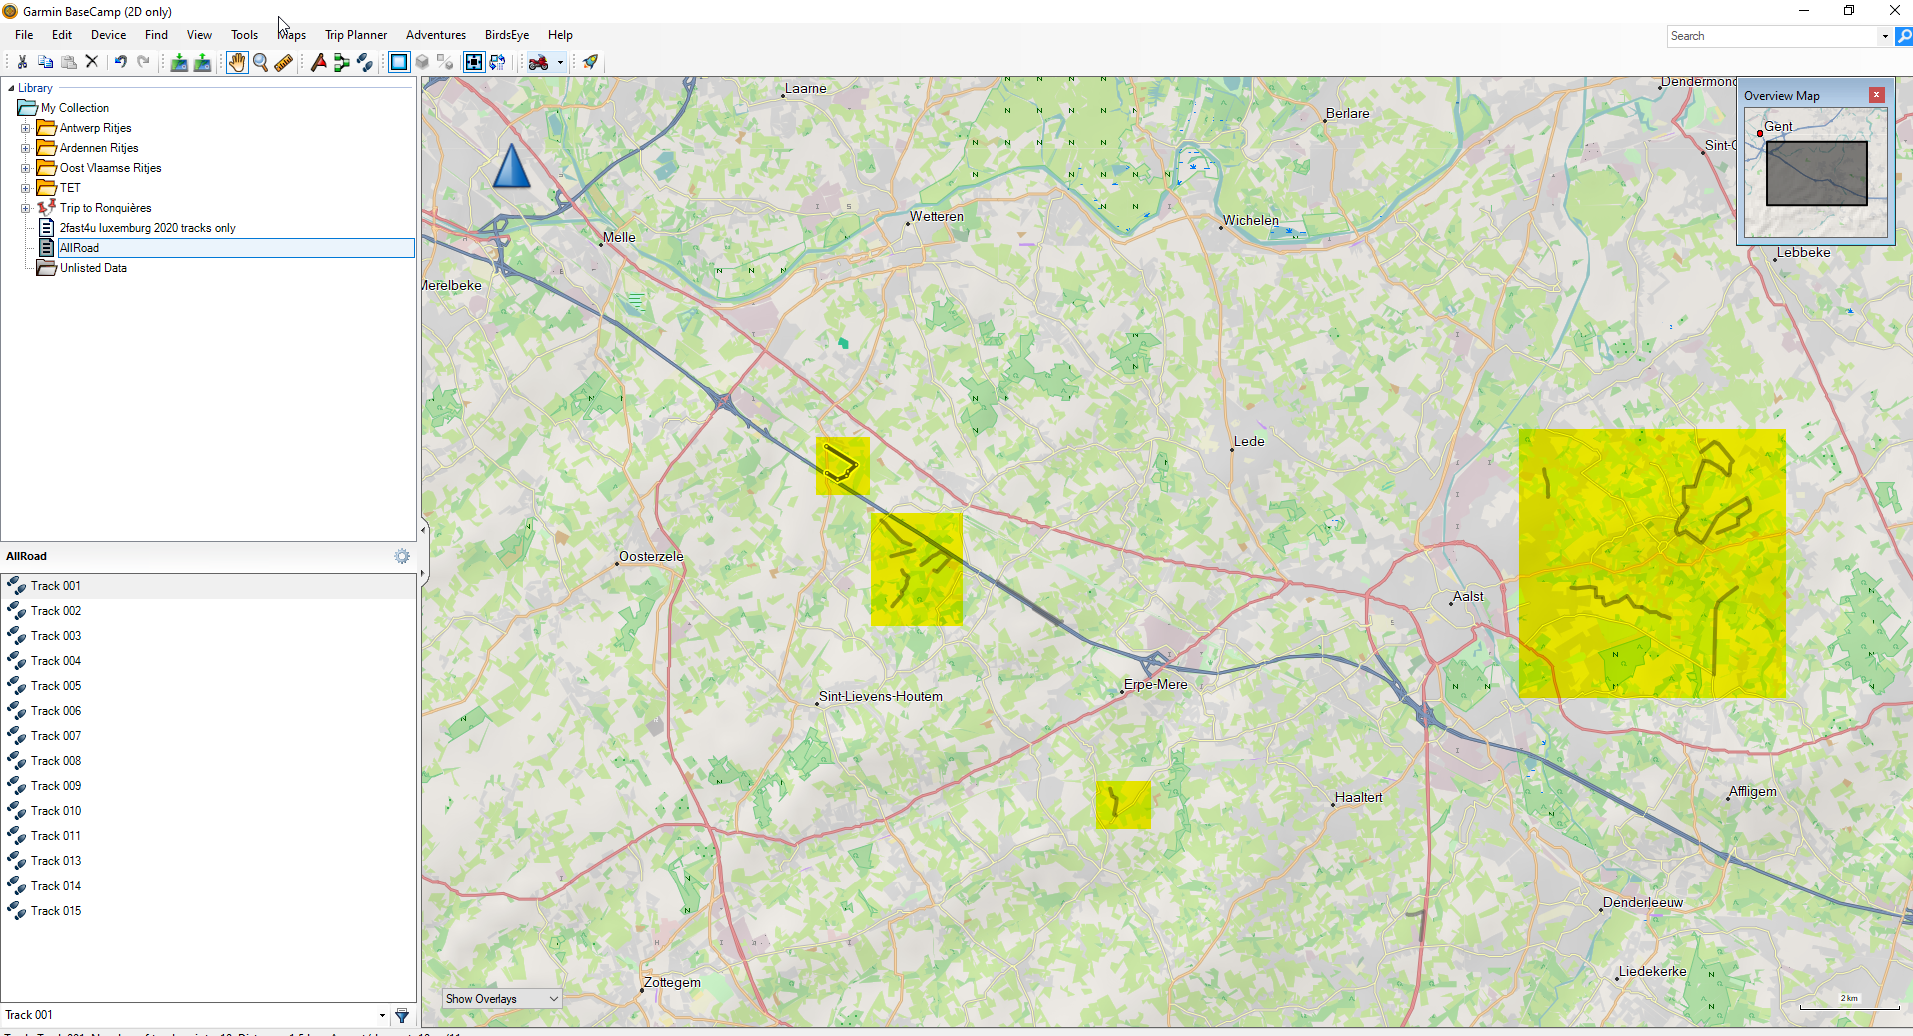The height and width of the screenshot is (1036, 1913).
Task: Open the Adventures menu
Action: point(436,35)
